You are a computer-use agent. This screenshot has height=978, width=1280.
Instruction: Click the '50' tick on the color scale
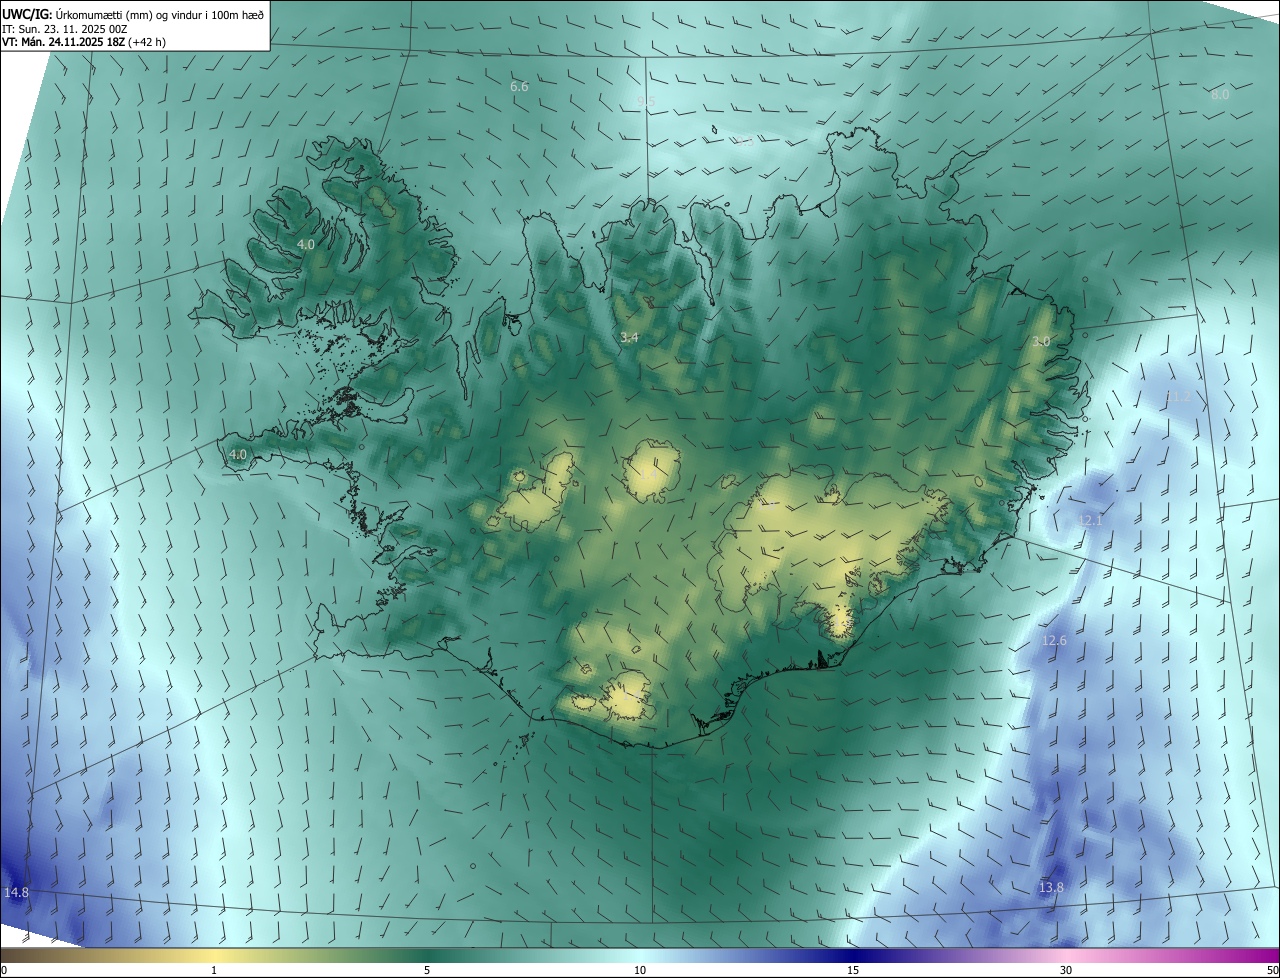coord(1272,970)
